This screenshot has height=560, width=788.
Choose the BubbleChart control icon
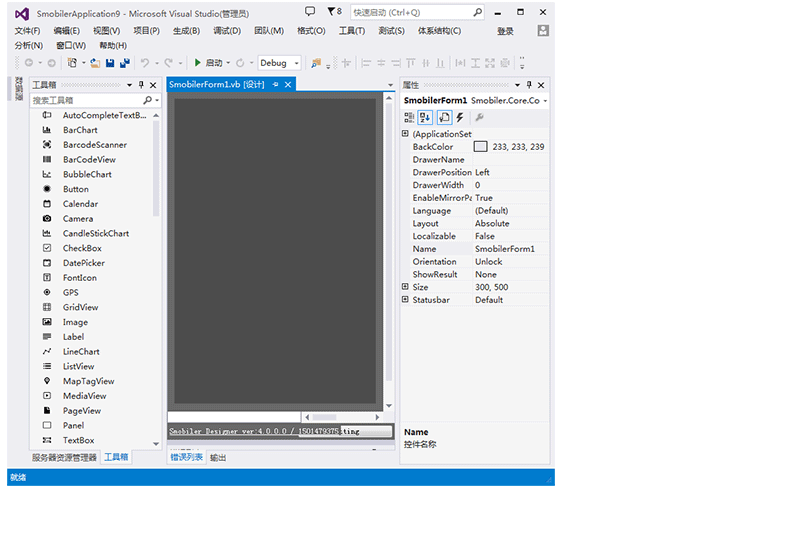coord(47,174)
